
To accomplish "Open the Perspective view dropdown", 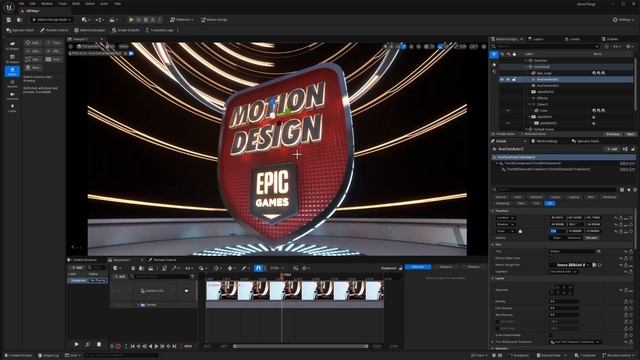I will 88,47.
